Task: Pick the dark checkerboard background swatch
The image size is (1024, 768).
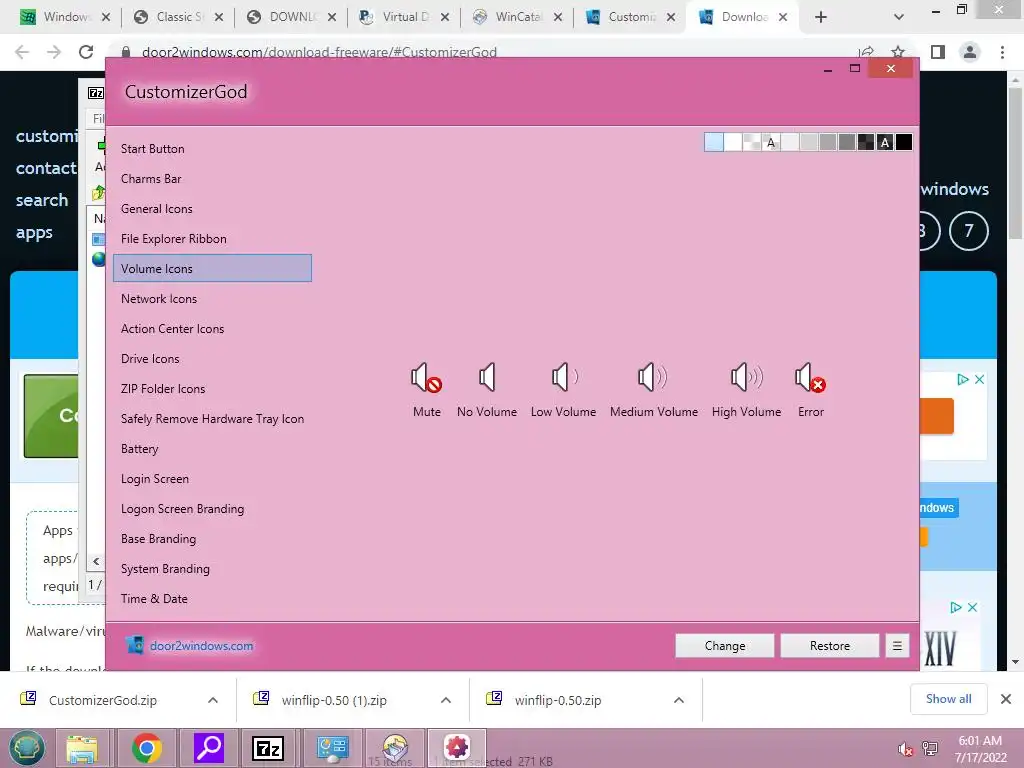Action: click(x=866, y=142)
